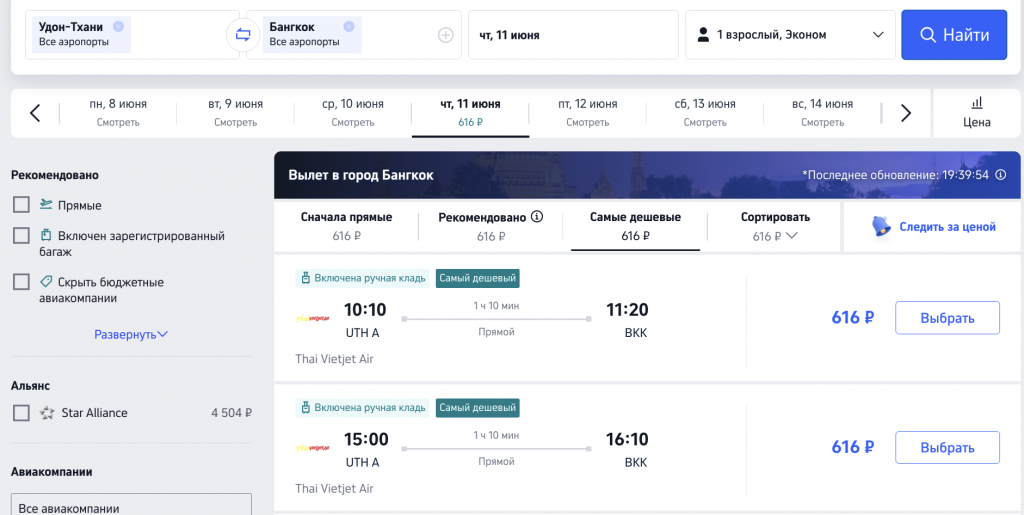Tick Скрыть бюджетные авиакомпании checkbox
This screenshot has height=515, width=1024.
click(x=21, y=282)
